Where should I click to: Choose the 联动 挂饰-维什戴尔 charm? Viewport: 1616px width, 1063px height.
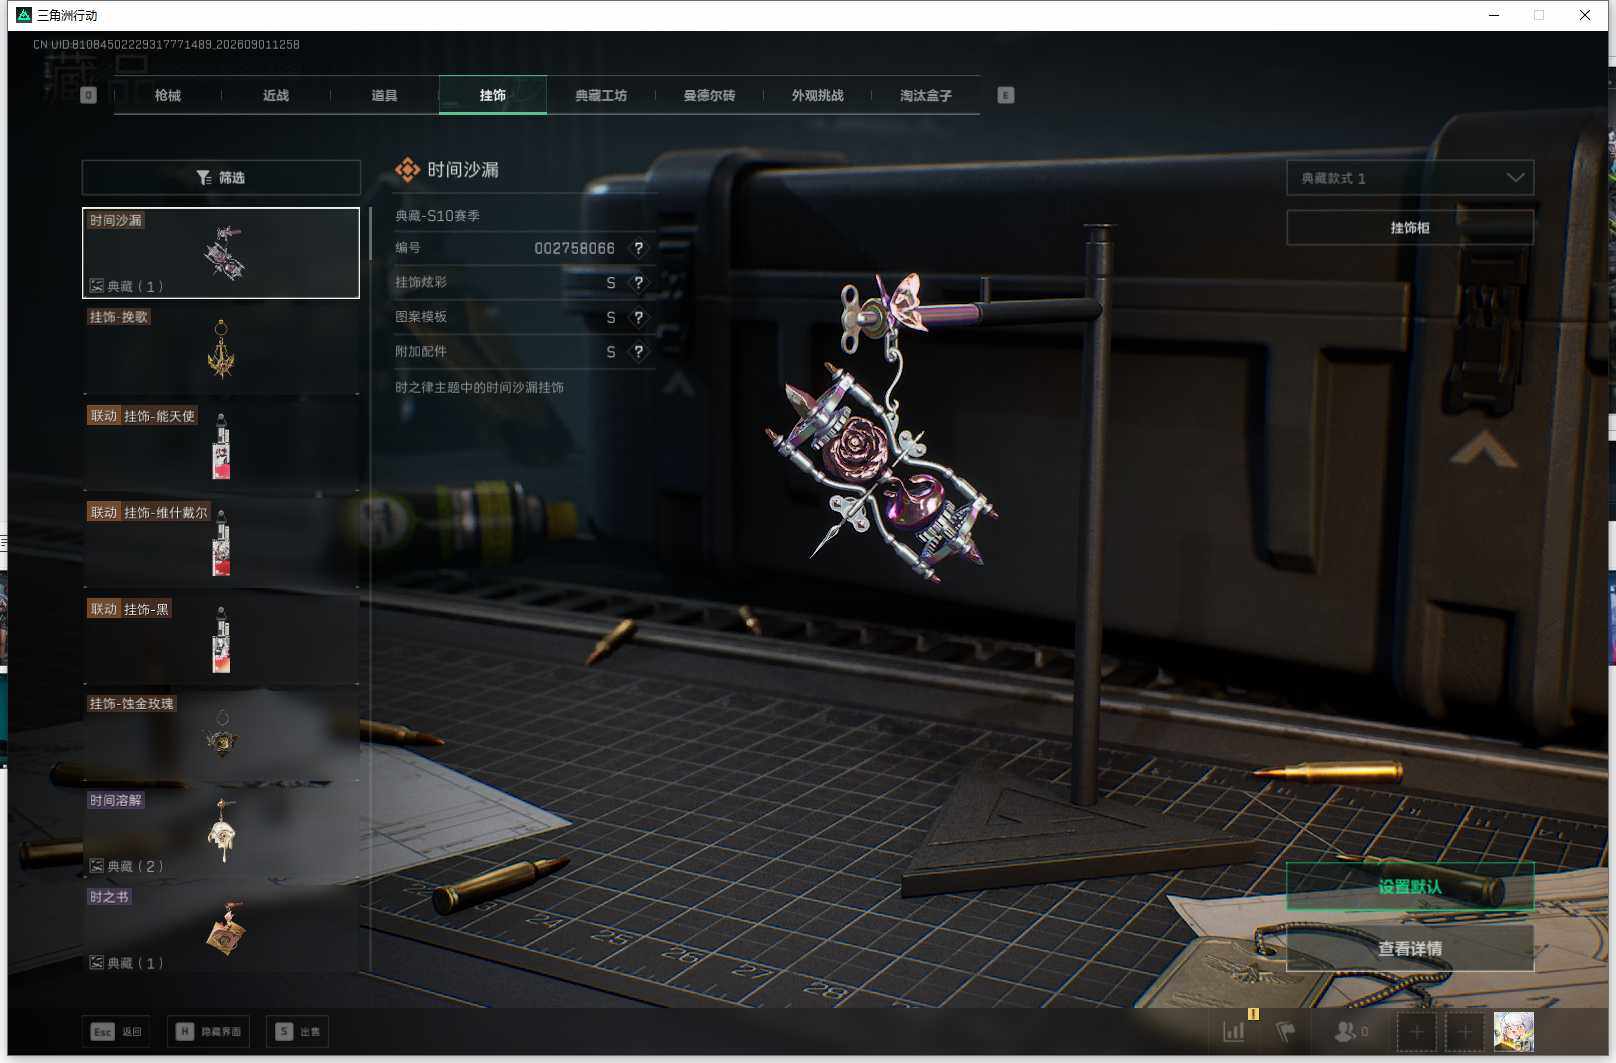tap(221, 544)
